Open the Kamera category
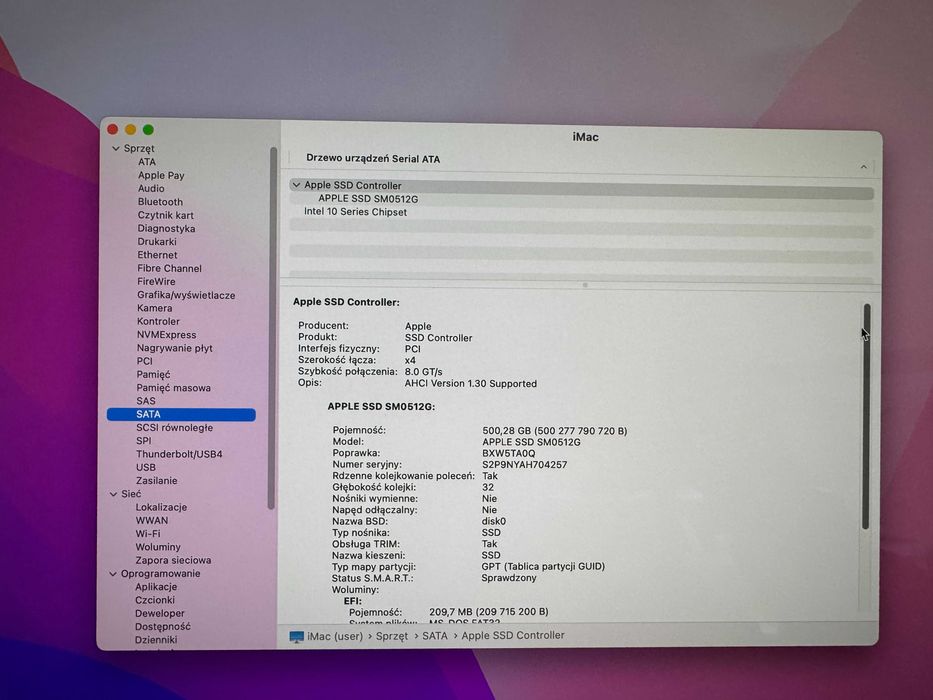 (154, 308)
